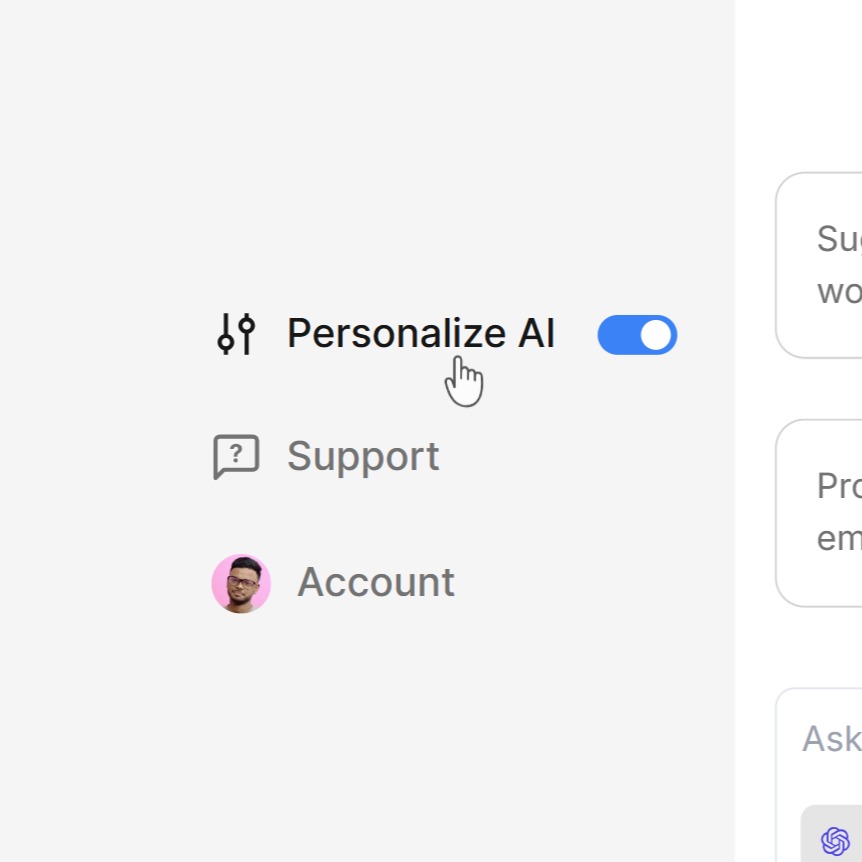Click the Support link
This screenshot has height=862, width=862.
tap(362, 456)
